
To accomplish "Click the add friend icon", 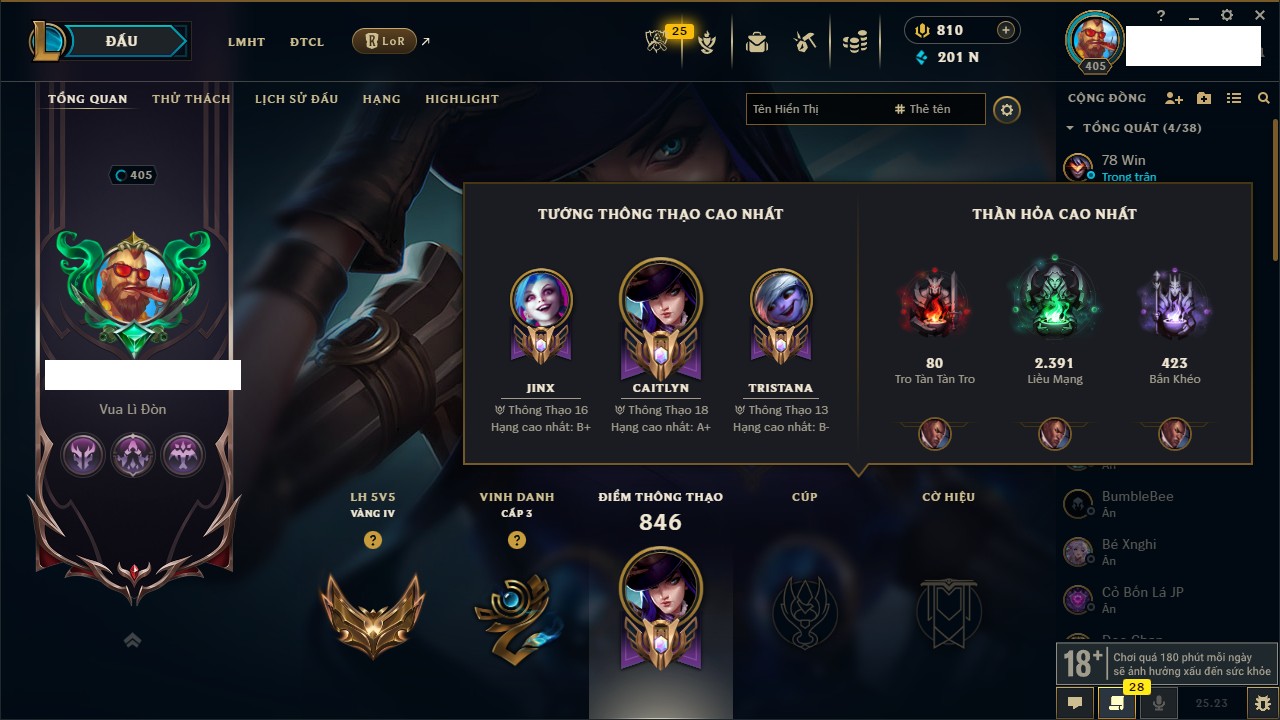I will pos(1174,98).
